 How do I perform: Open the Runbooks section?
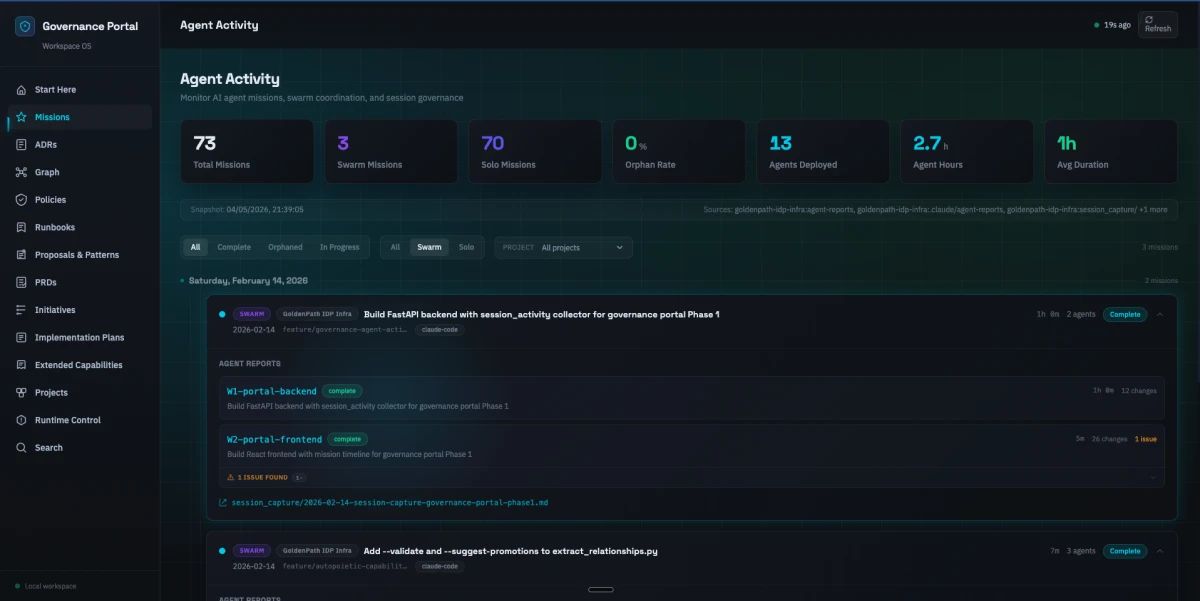tap(80, 227)
